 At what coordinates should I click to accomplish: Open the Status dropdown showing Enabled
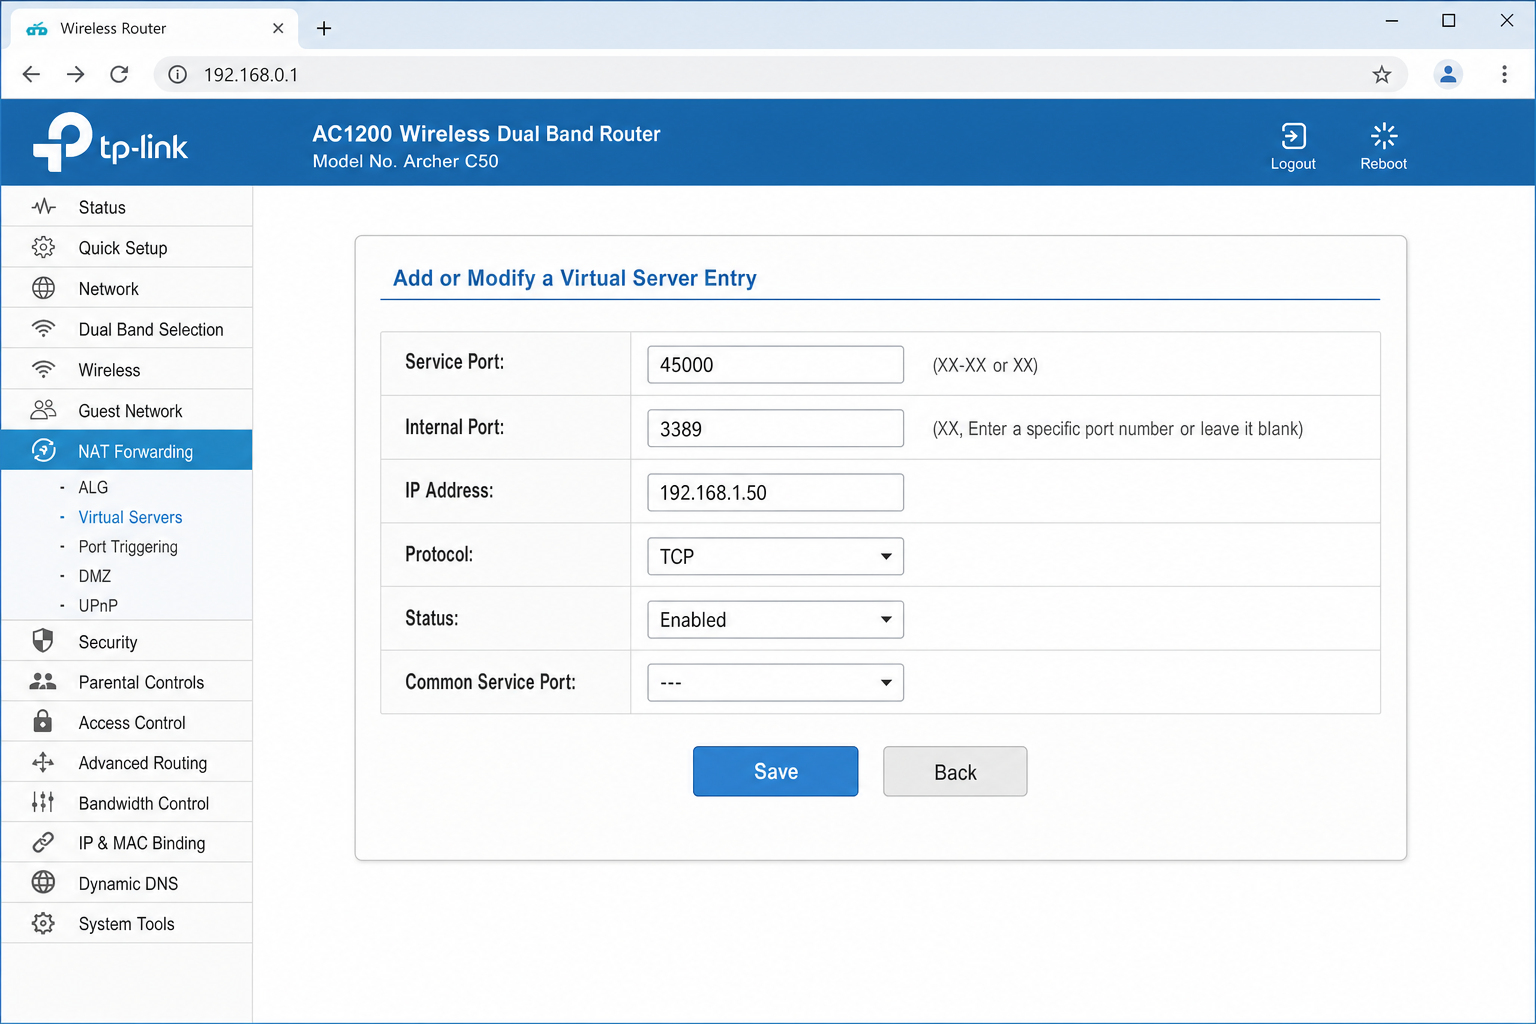[x=776, y=619]
